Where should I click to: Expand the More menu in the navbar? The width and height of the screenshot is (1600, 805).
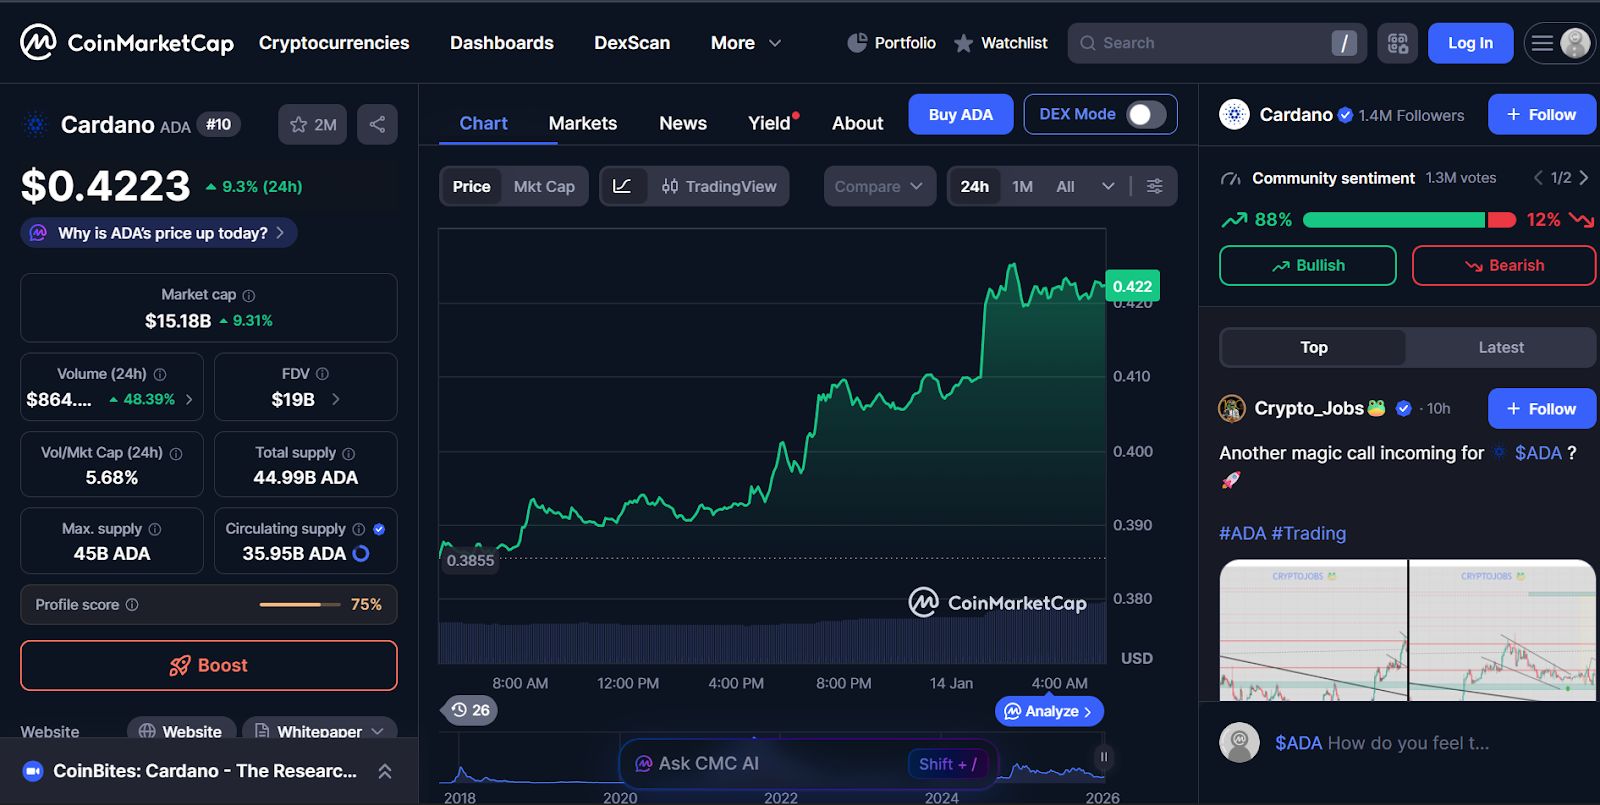(x=746, y=43)
